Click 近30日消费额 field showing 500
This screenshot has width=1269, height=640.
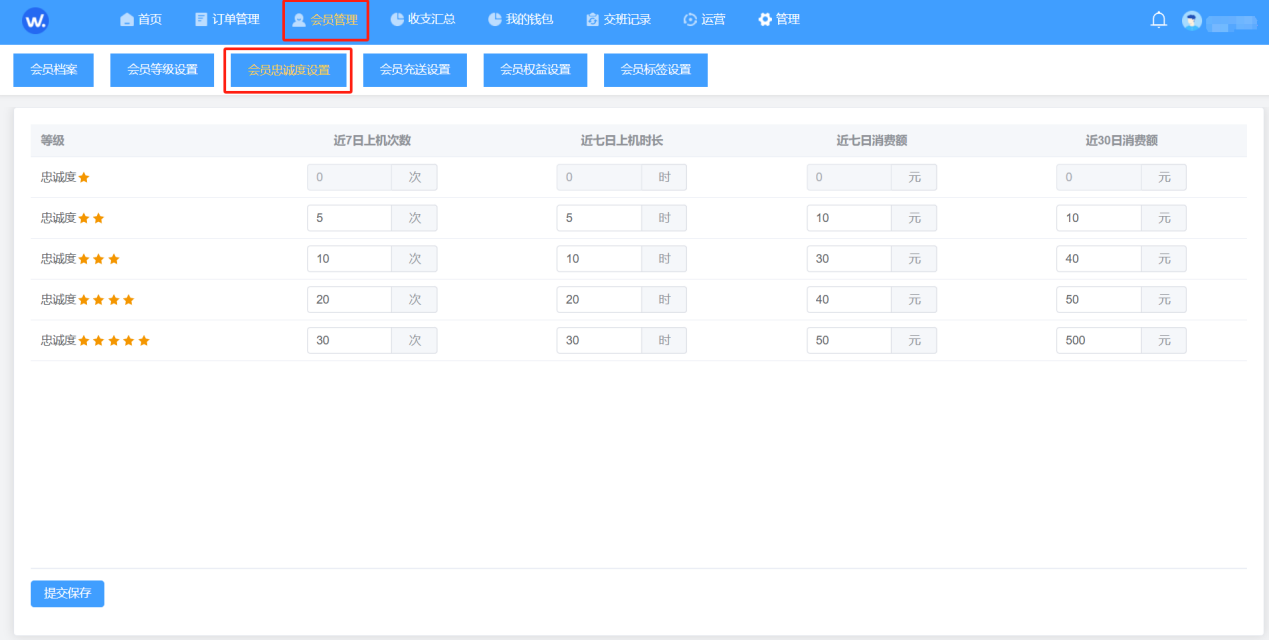click(1099, 341)
